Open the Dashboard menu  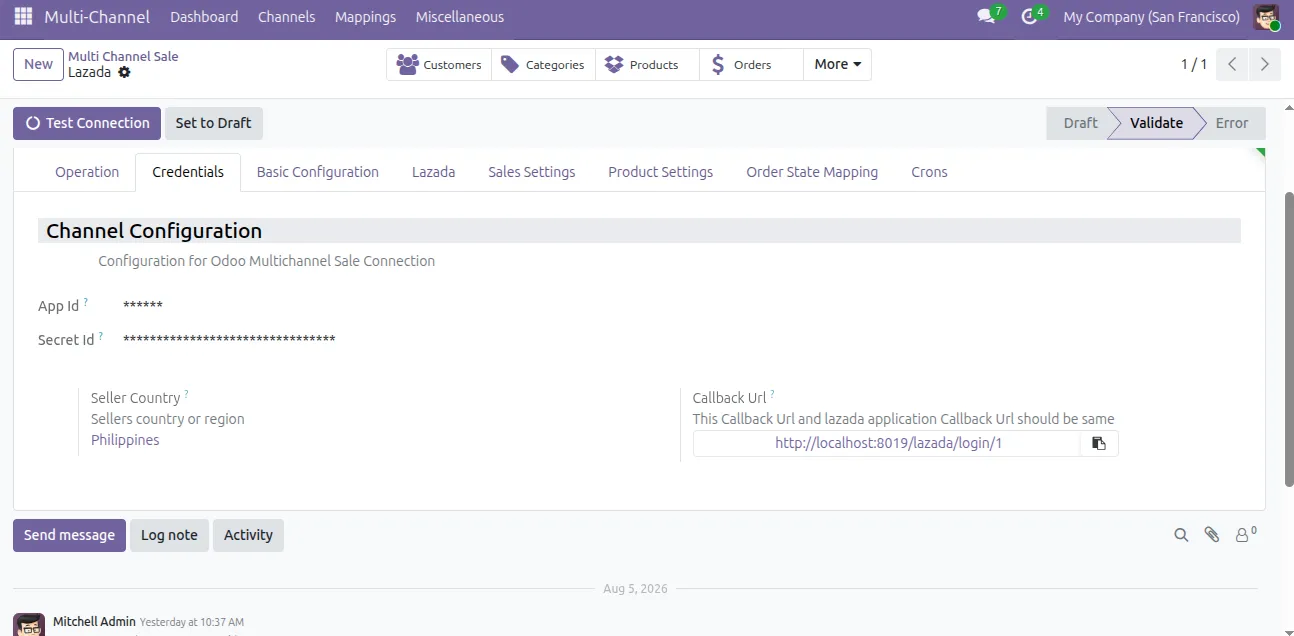click(204, 17)
